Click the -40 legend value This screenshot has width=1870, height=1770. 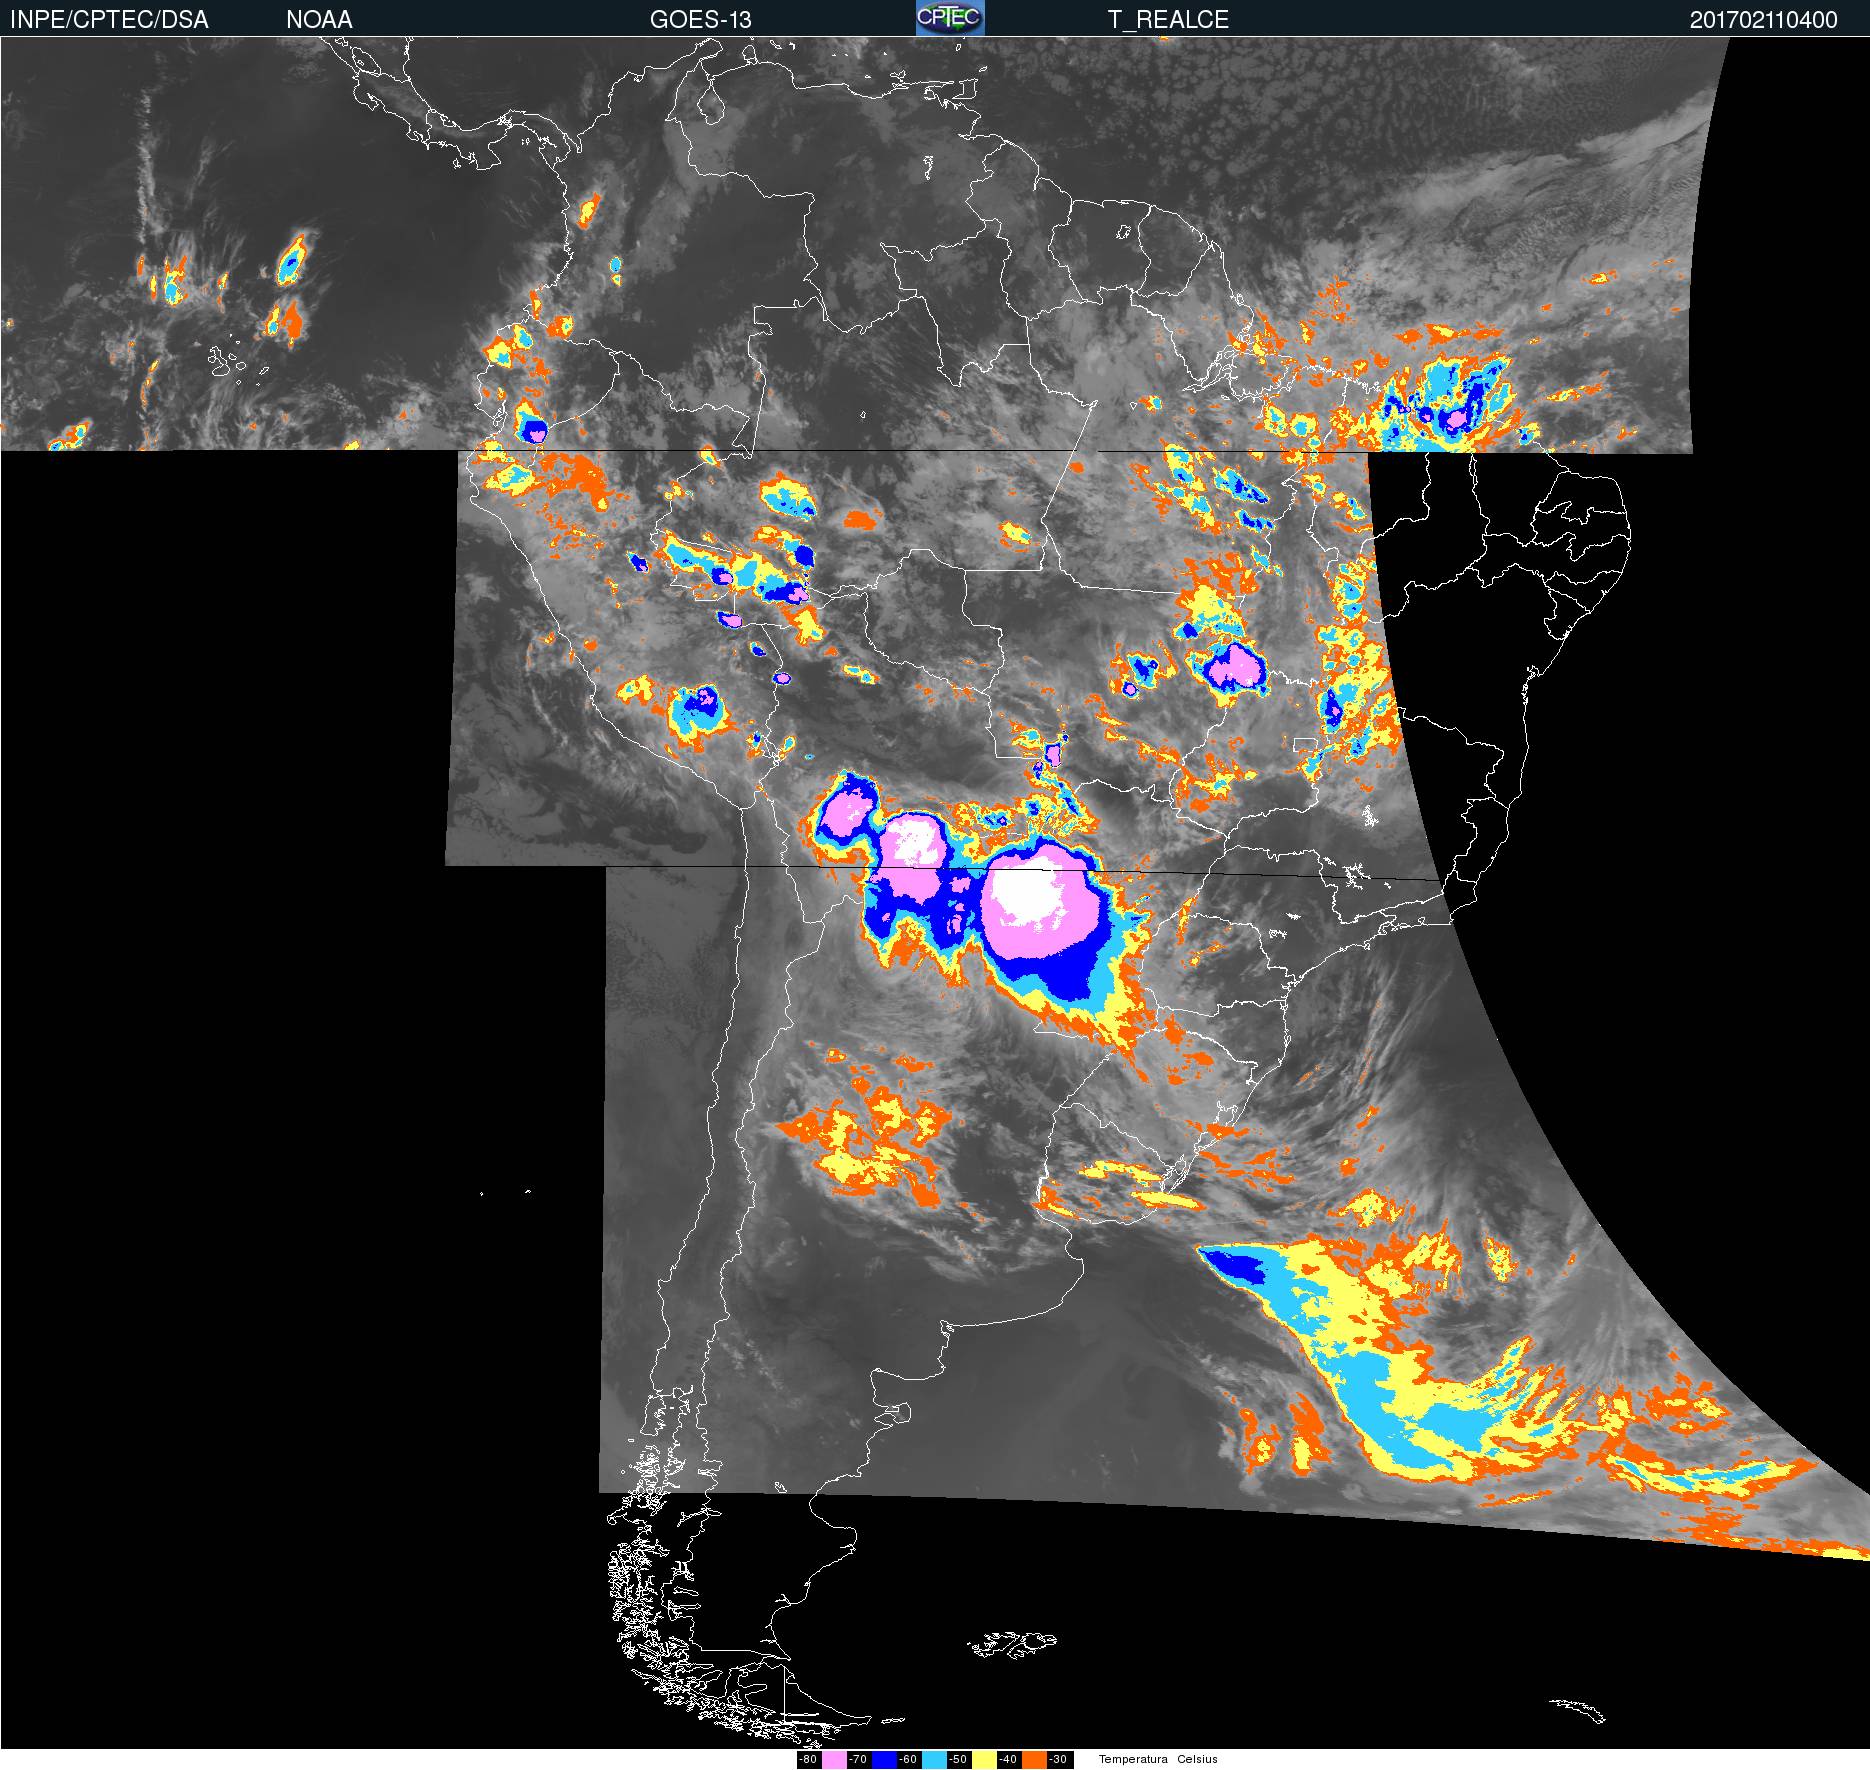point(1008,1759)
